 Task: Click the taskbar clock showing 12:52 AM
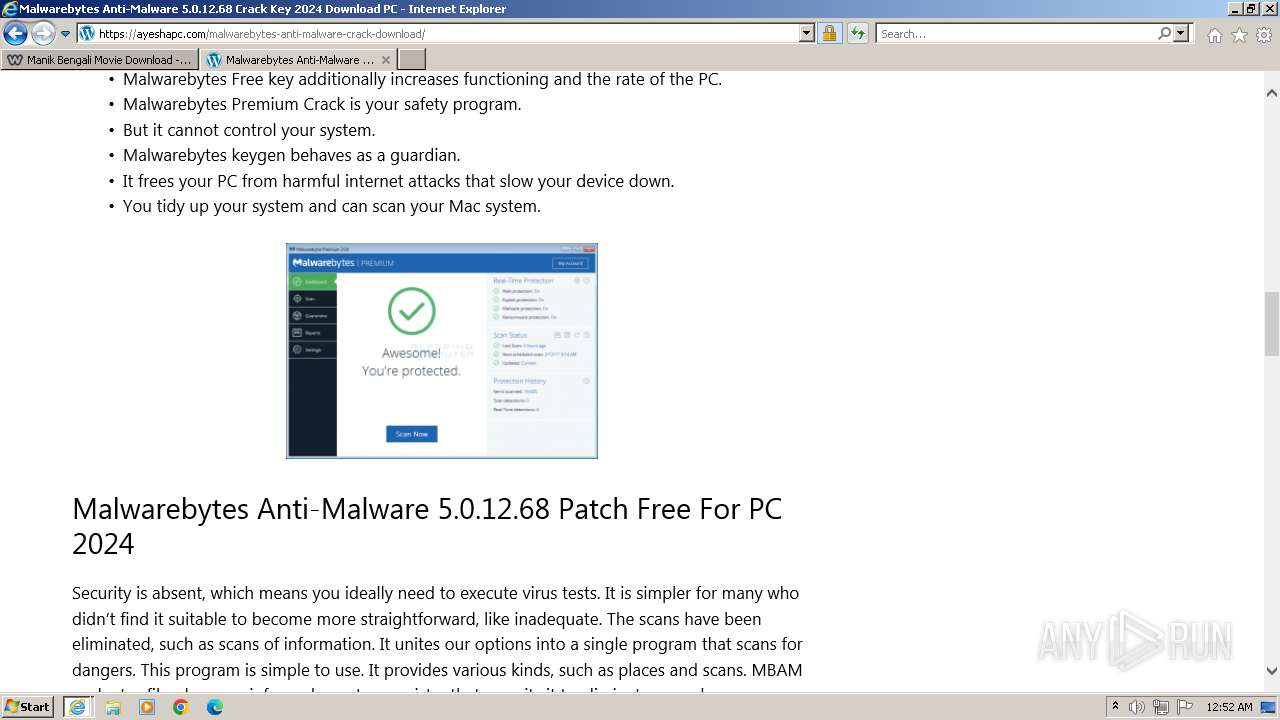click(1229, 707)
